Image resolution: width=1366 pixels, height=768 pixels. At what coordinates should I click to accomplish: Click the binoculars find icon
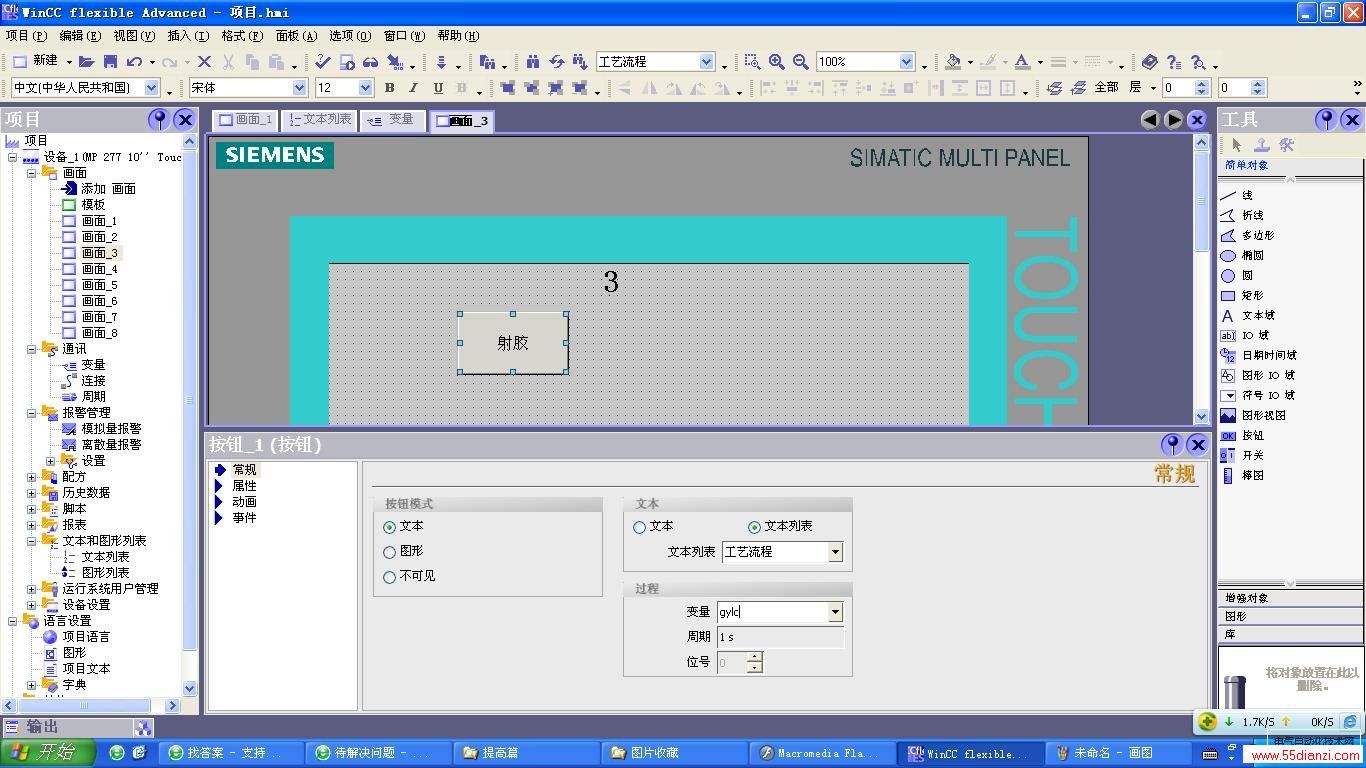533,62
